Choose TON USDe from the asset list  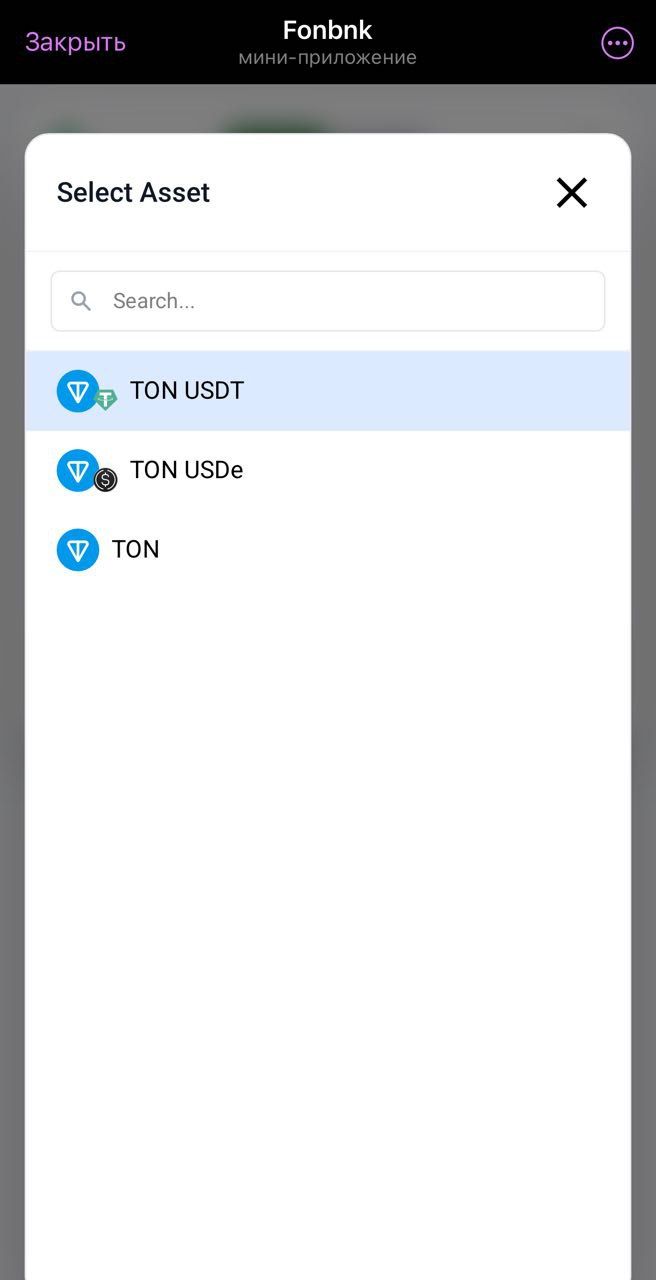click(328, 470)
